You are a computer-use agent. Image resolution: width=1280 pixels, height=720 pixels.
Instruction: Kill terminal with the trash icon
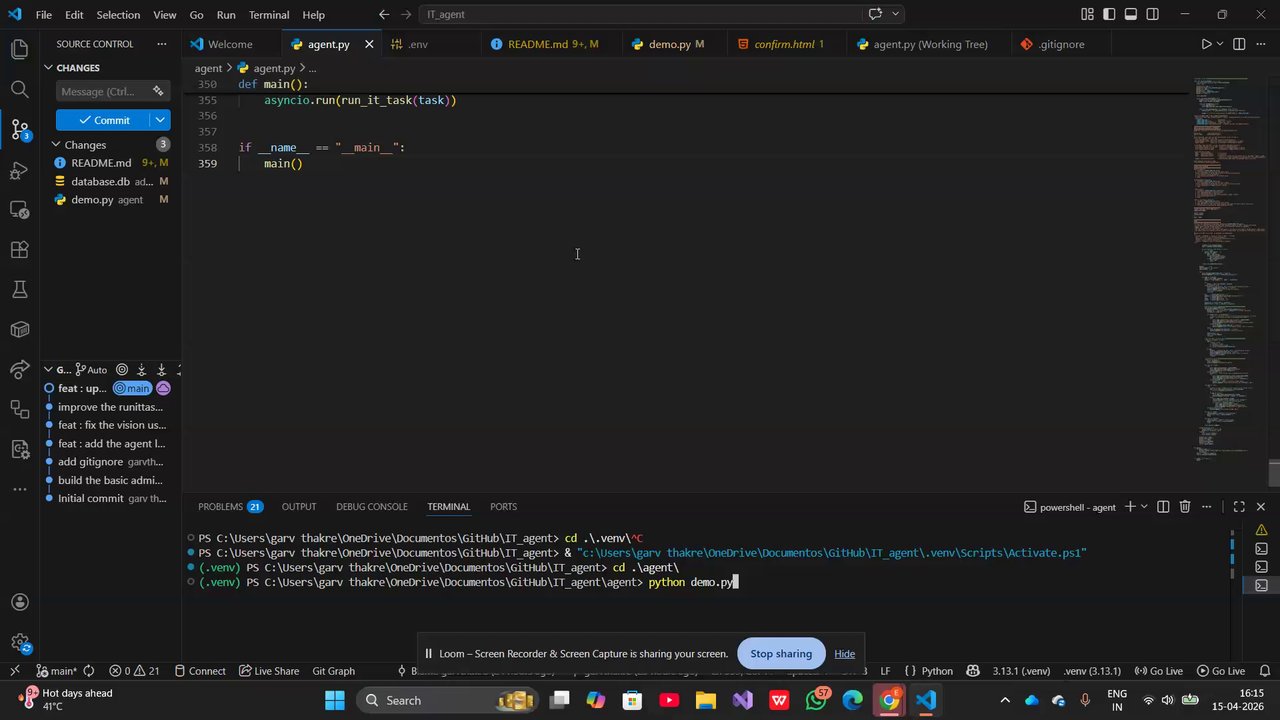1185,507
